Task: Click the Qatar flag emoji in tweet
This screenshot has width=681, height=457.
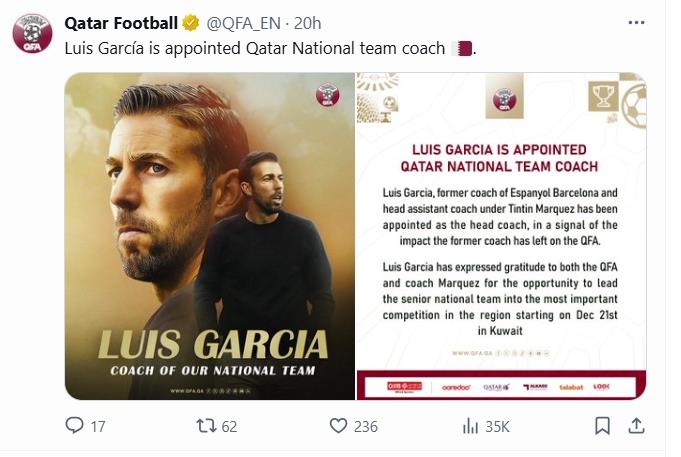Action: [461, 48]
